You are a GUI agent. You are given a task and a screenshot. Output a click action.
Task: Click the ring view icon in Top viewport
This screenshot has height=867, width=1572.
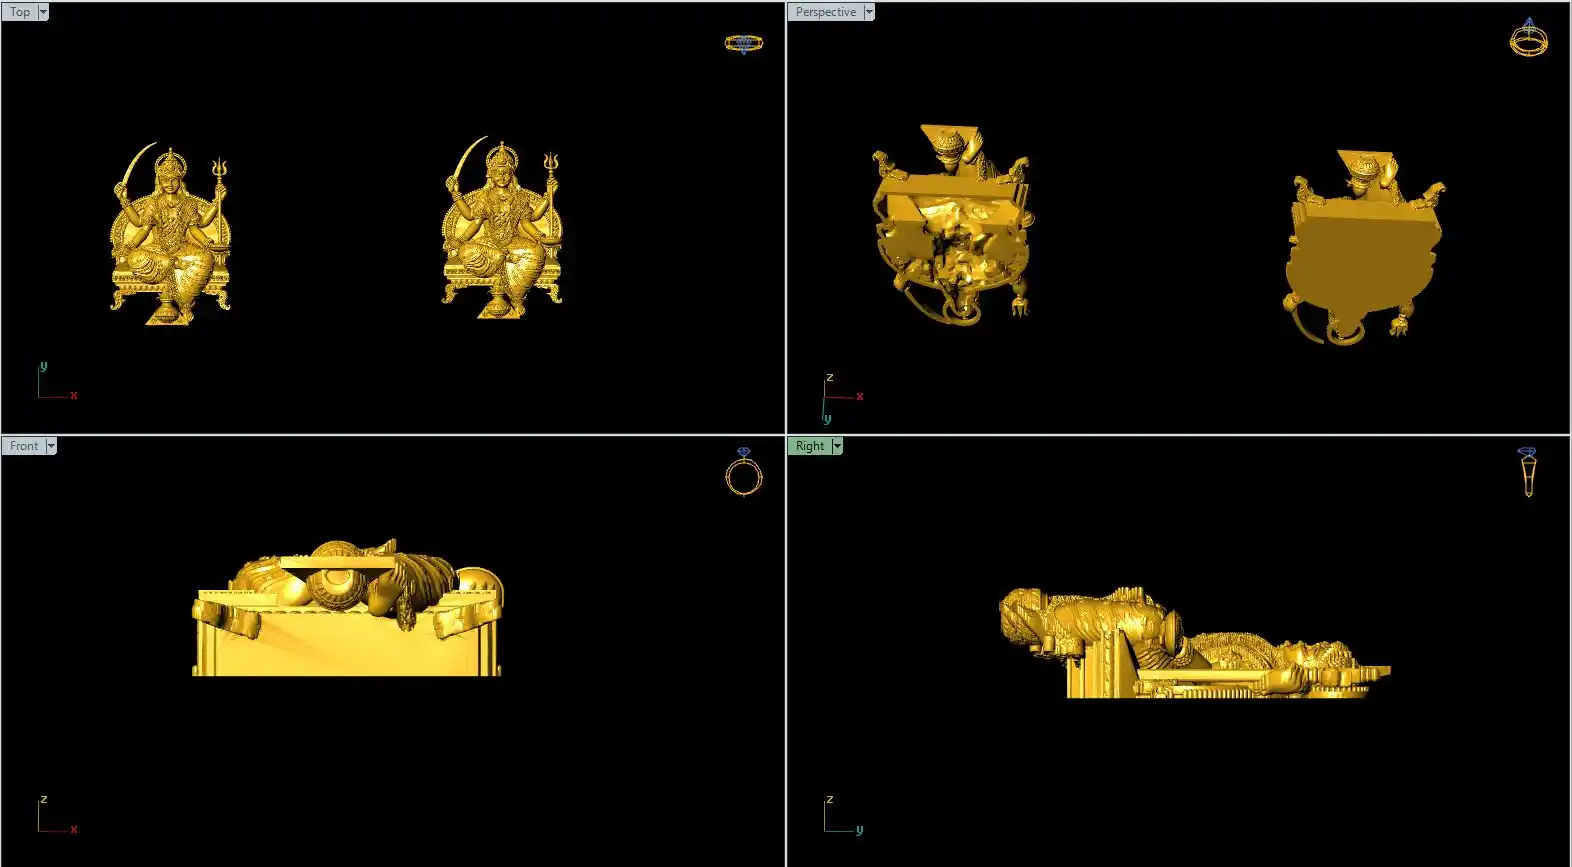click(743, 43)
